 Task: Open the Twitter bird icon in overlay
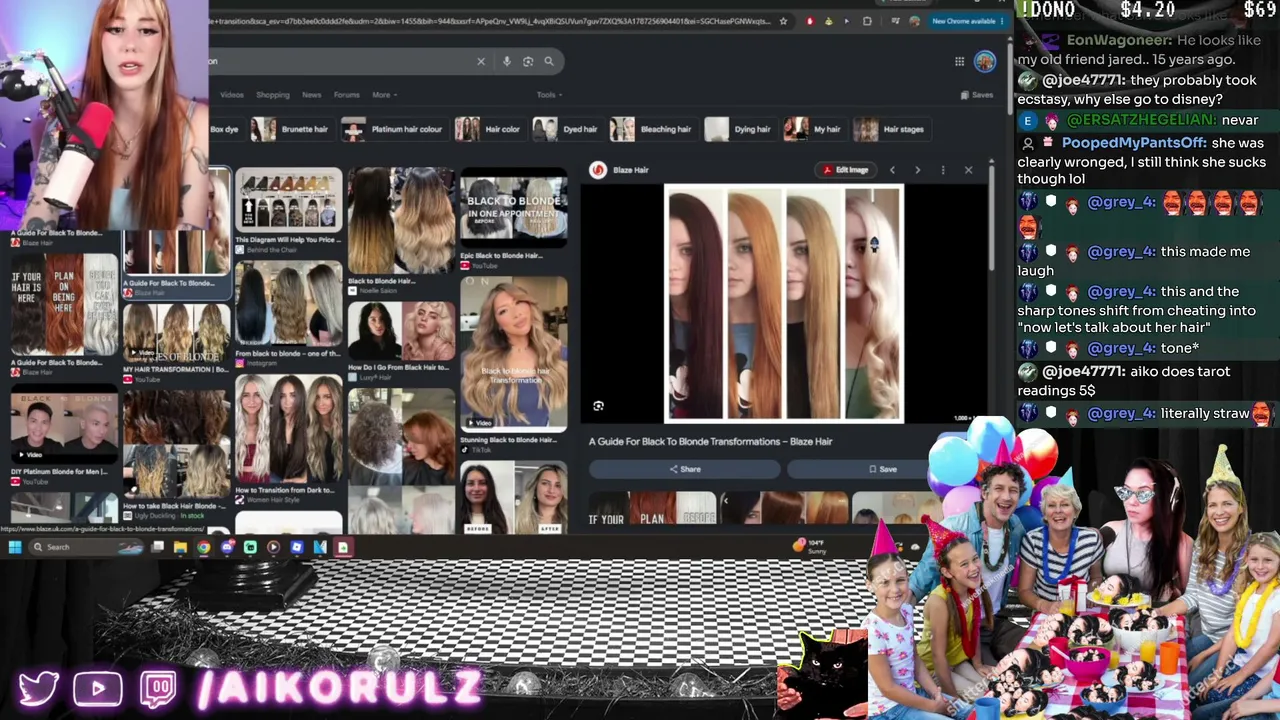39,689
